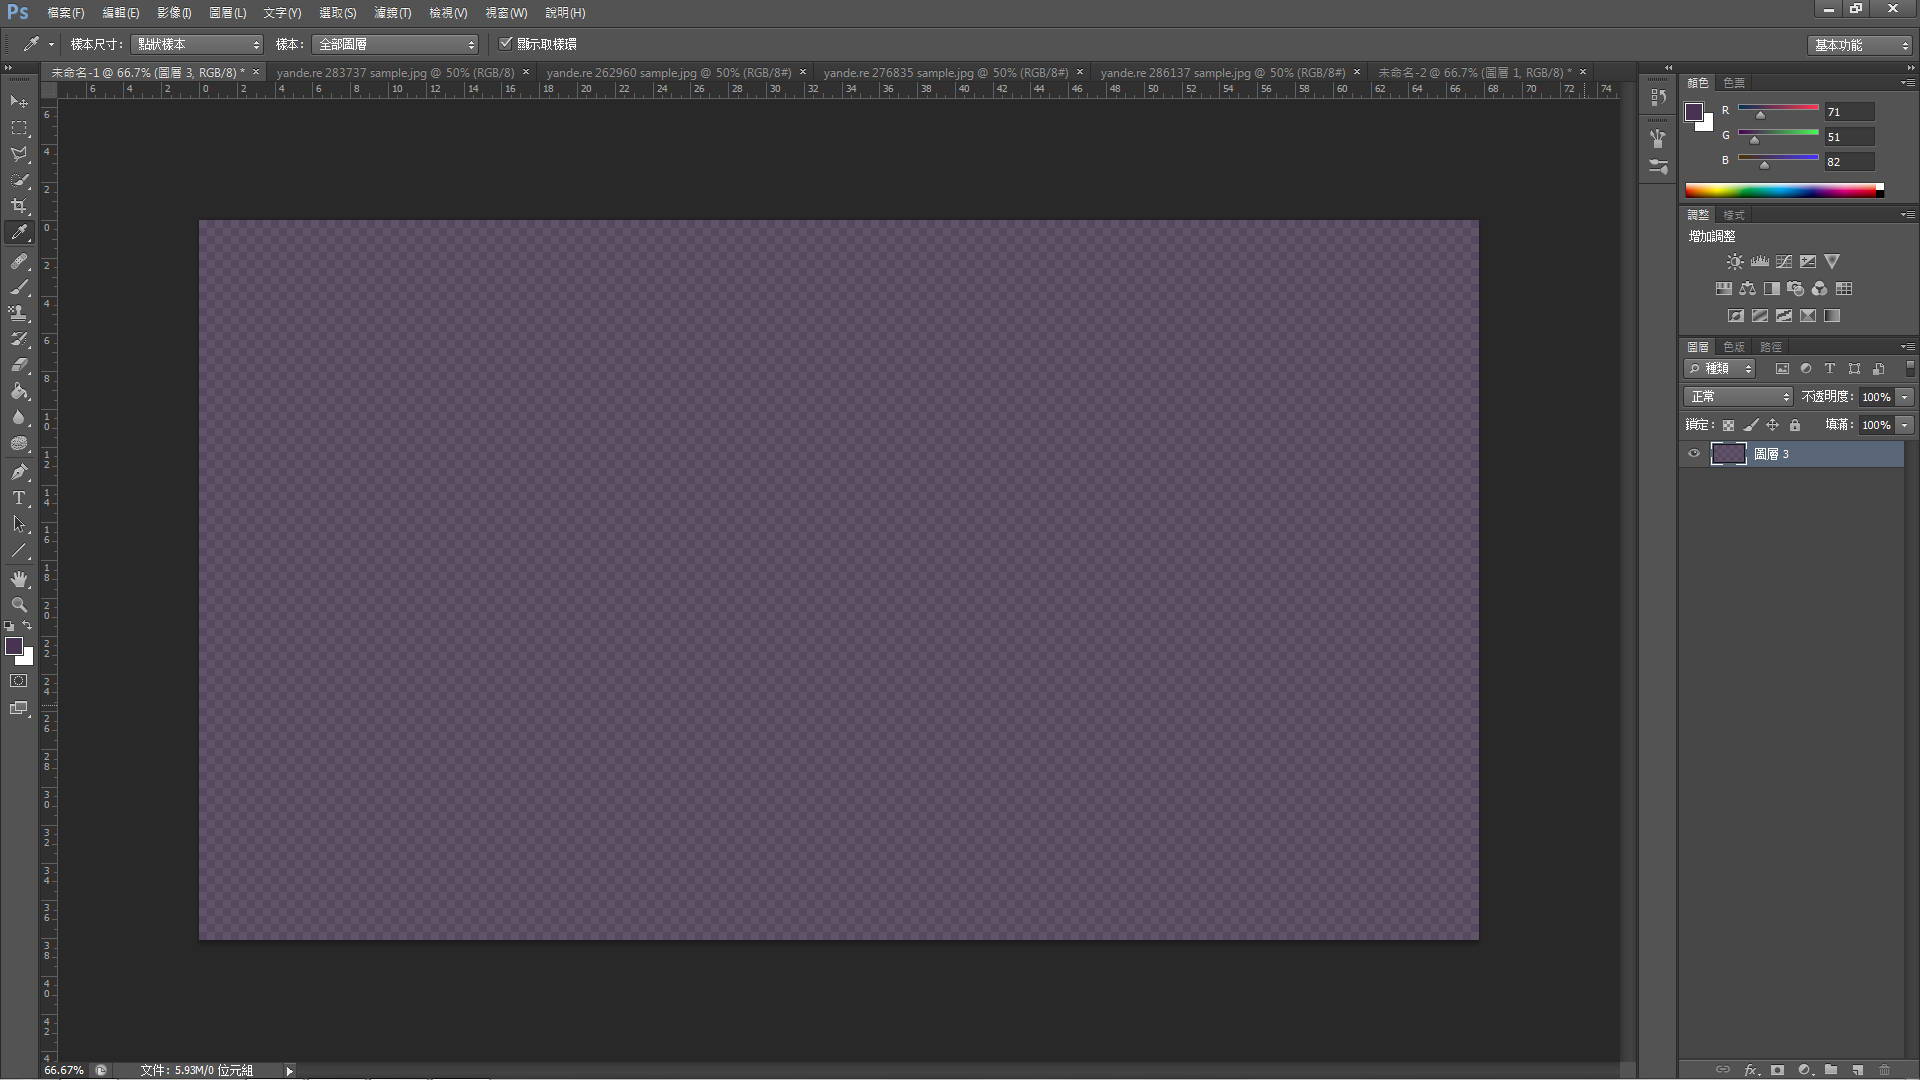
Task: Open the 樣本尺寸 dropdown
Action: point(197,44)
